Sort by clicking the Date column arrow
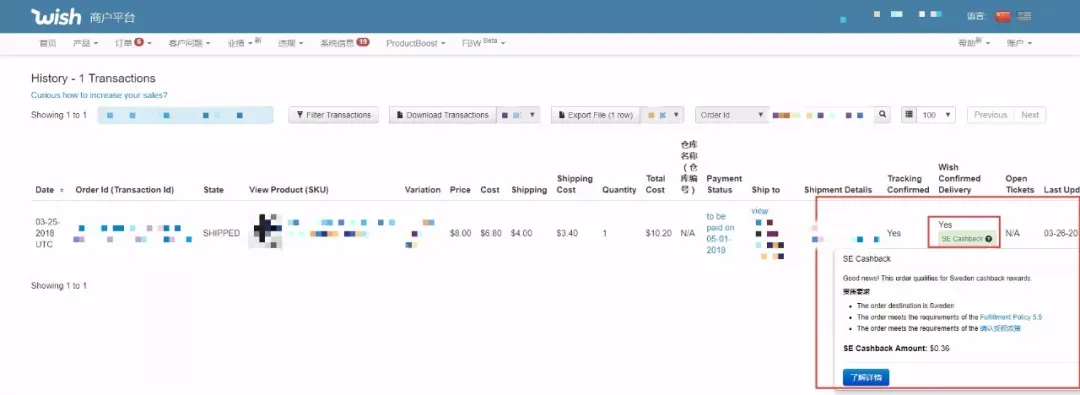The image size is (1080, 395). (63, 190)
